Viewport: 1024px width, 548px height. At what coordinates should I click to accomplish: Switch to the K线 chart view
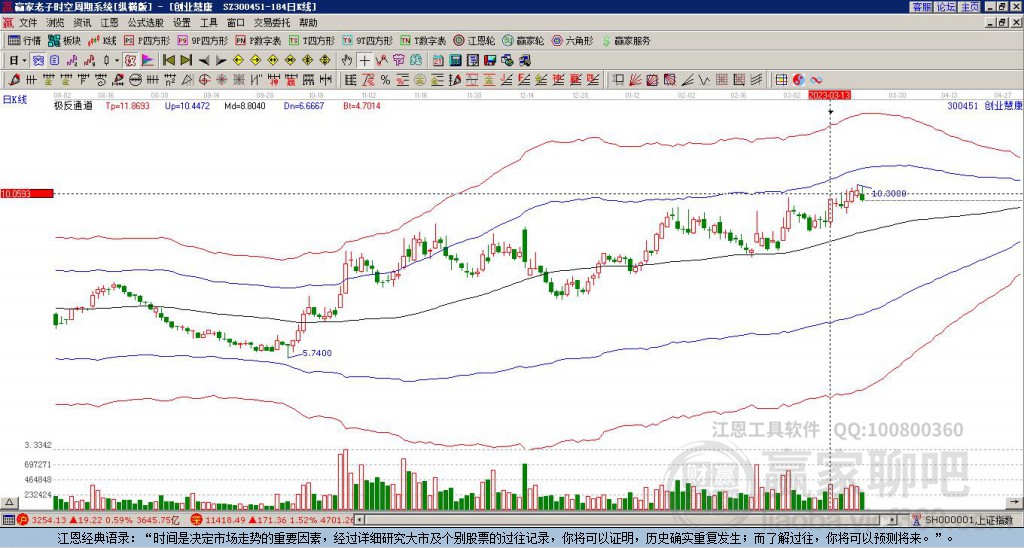click(102, 40)
